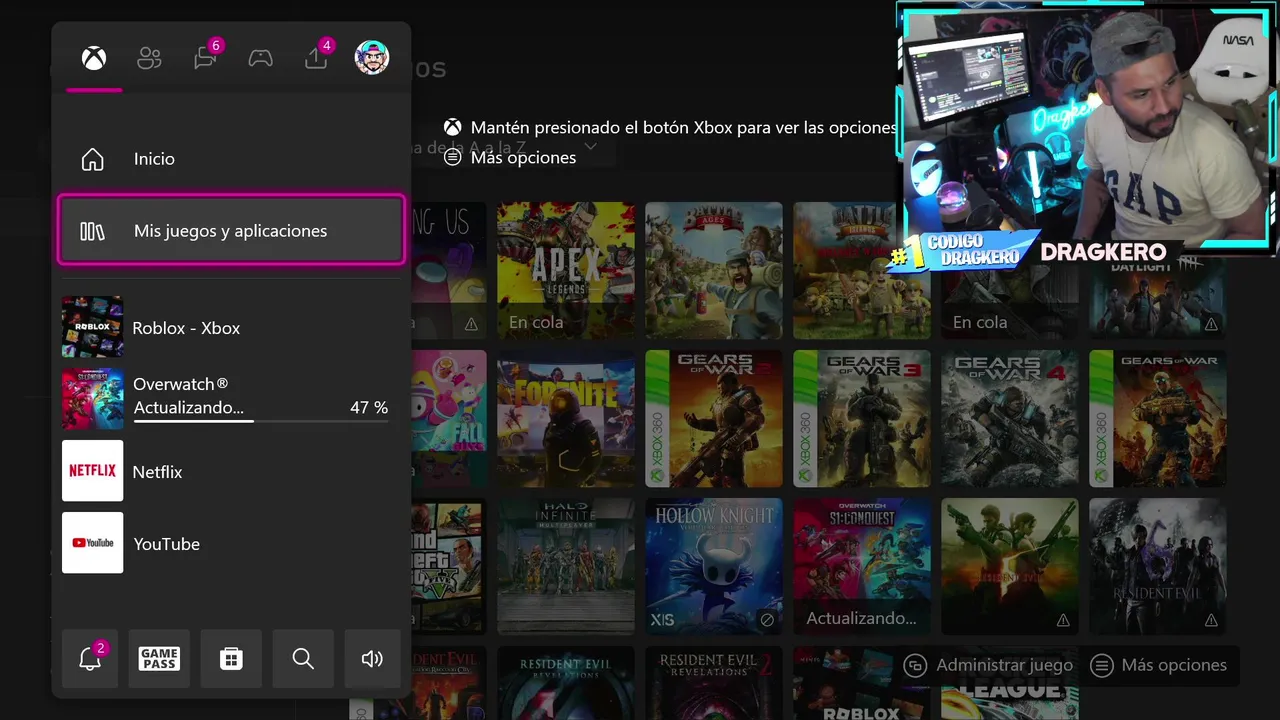1280x720 pixels.
Task: Select the Grand Theft Auto V tile
Action: point(449,567)
